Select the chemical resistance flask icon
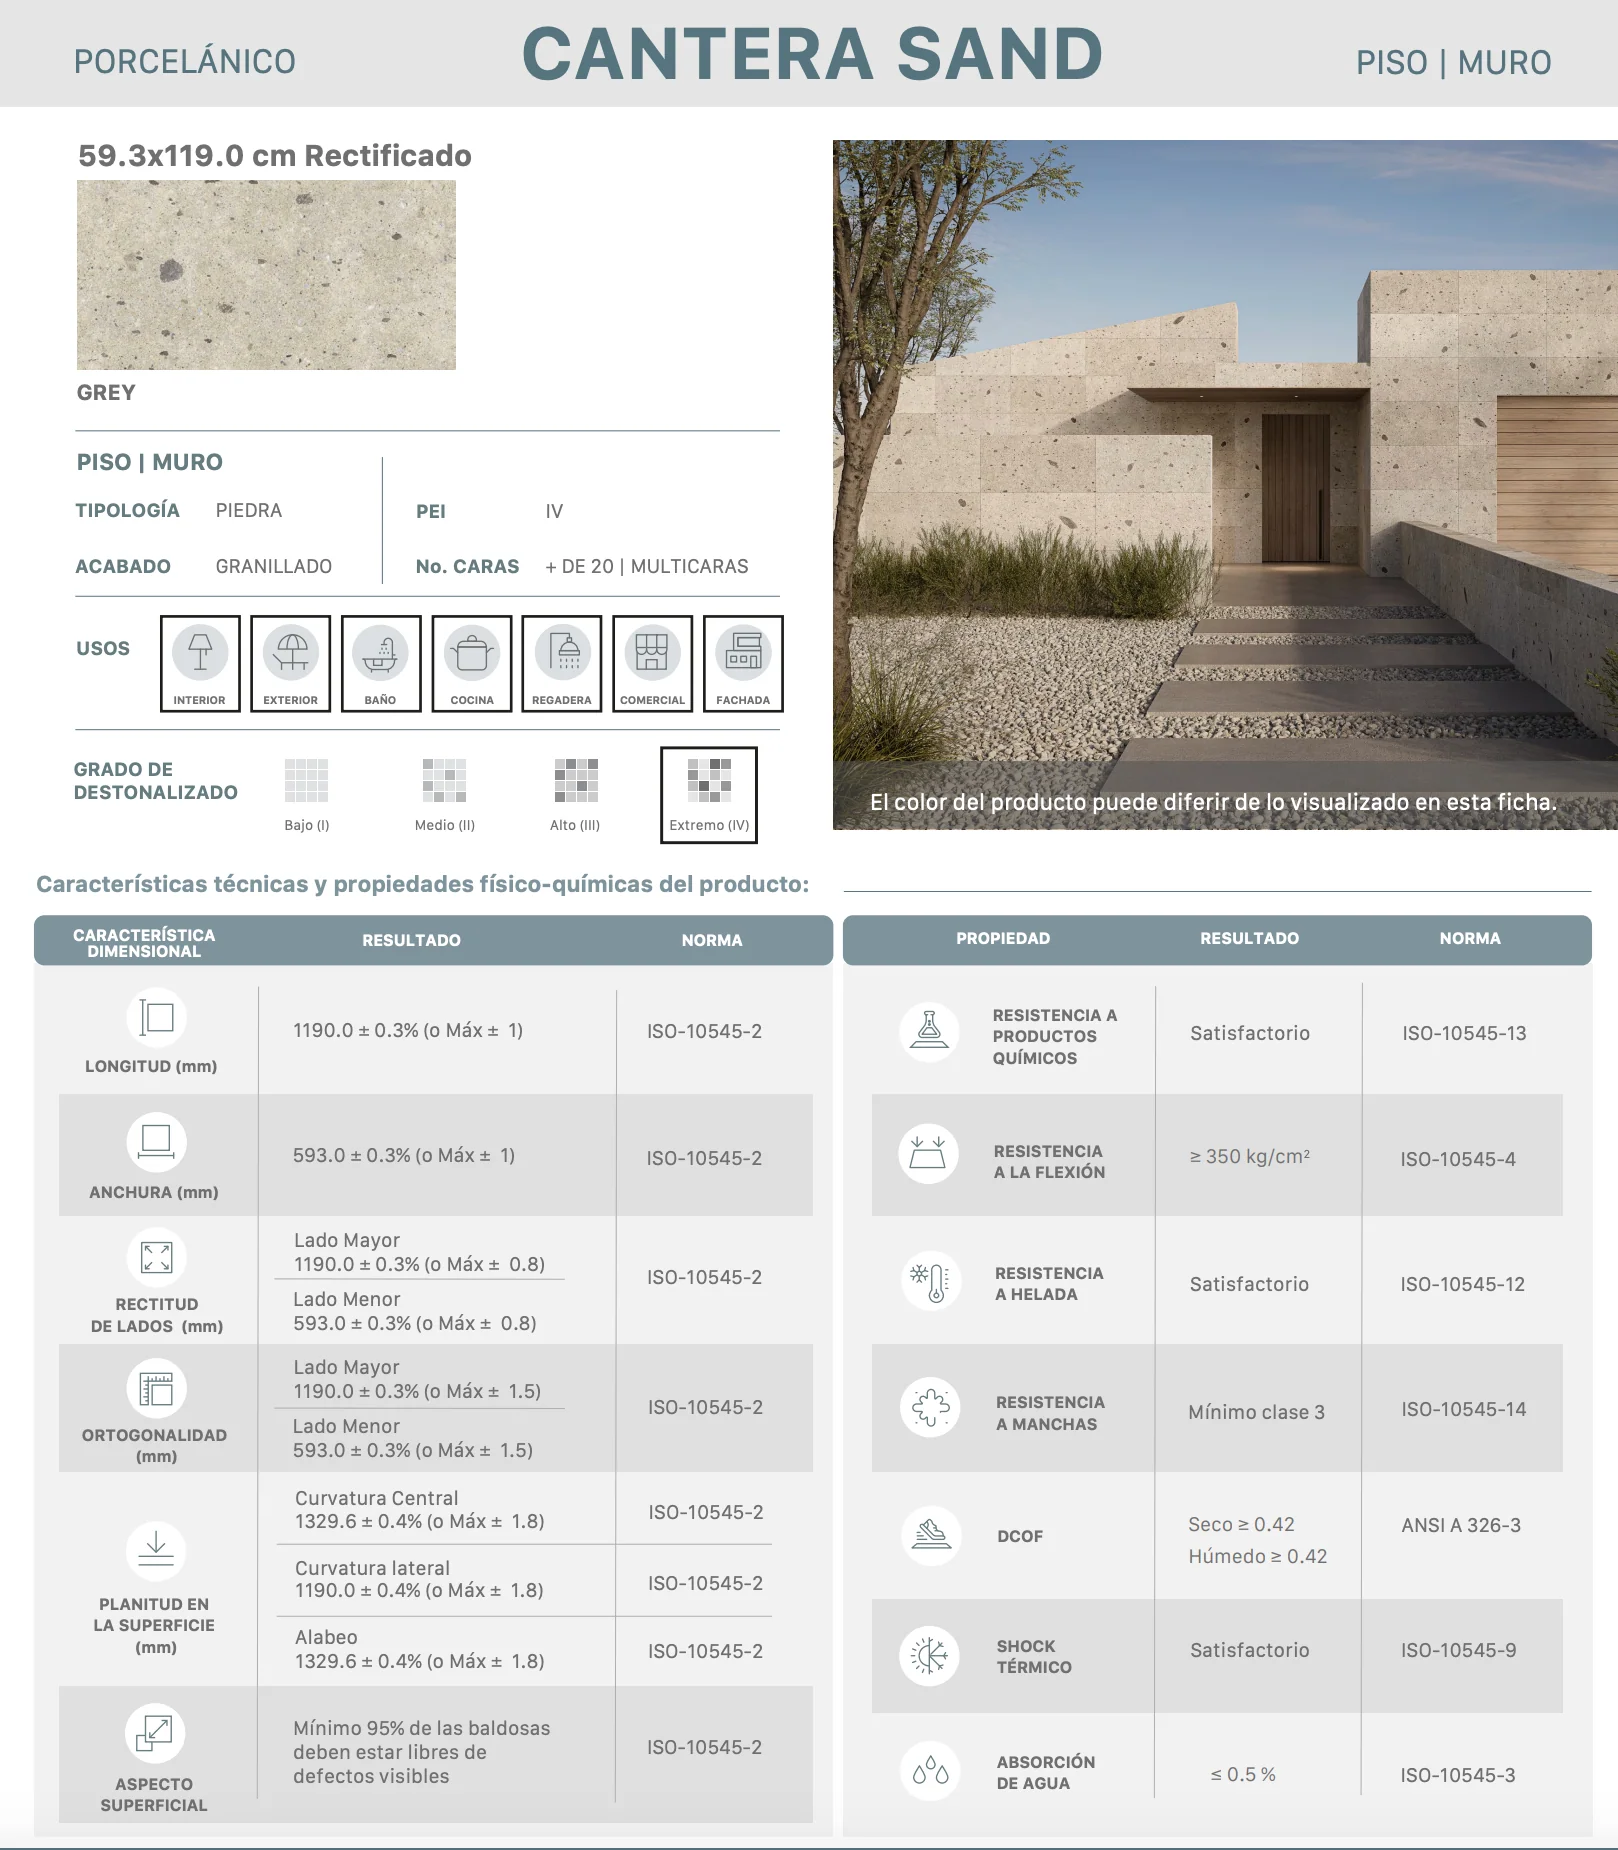This screenshot has width=1618, height=1850. [929, 1032]
